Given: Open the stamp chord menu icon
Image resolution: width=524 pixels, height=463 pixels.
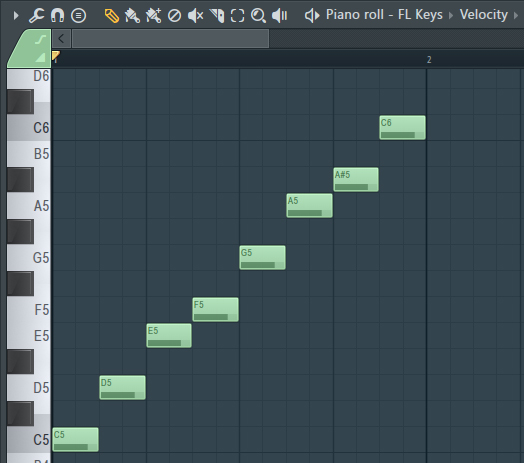Looking at the screenshot, I should 79,15.
